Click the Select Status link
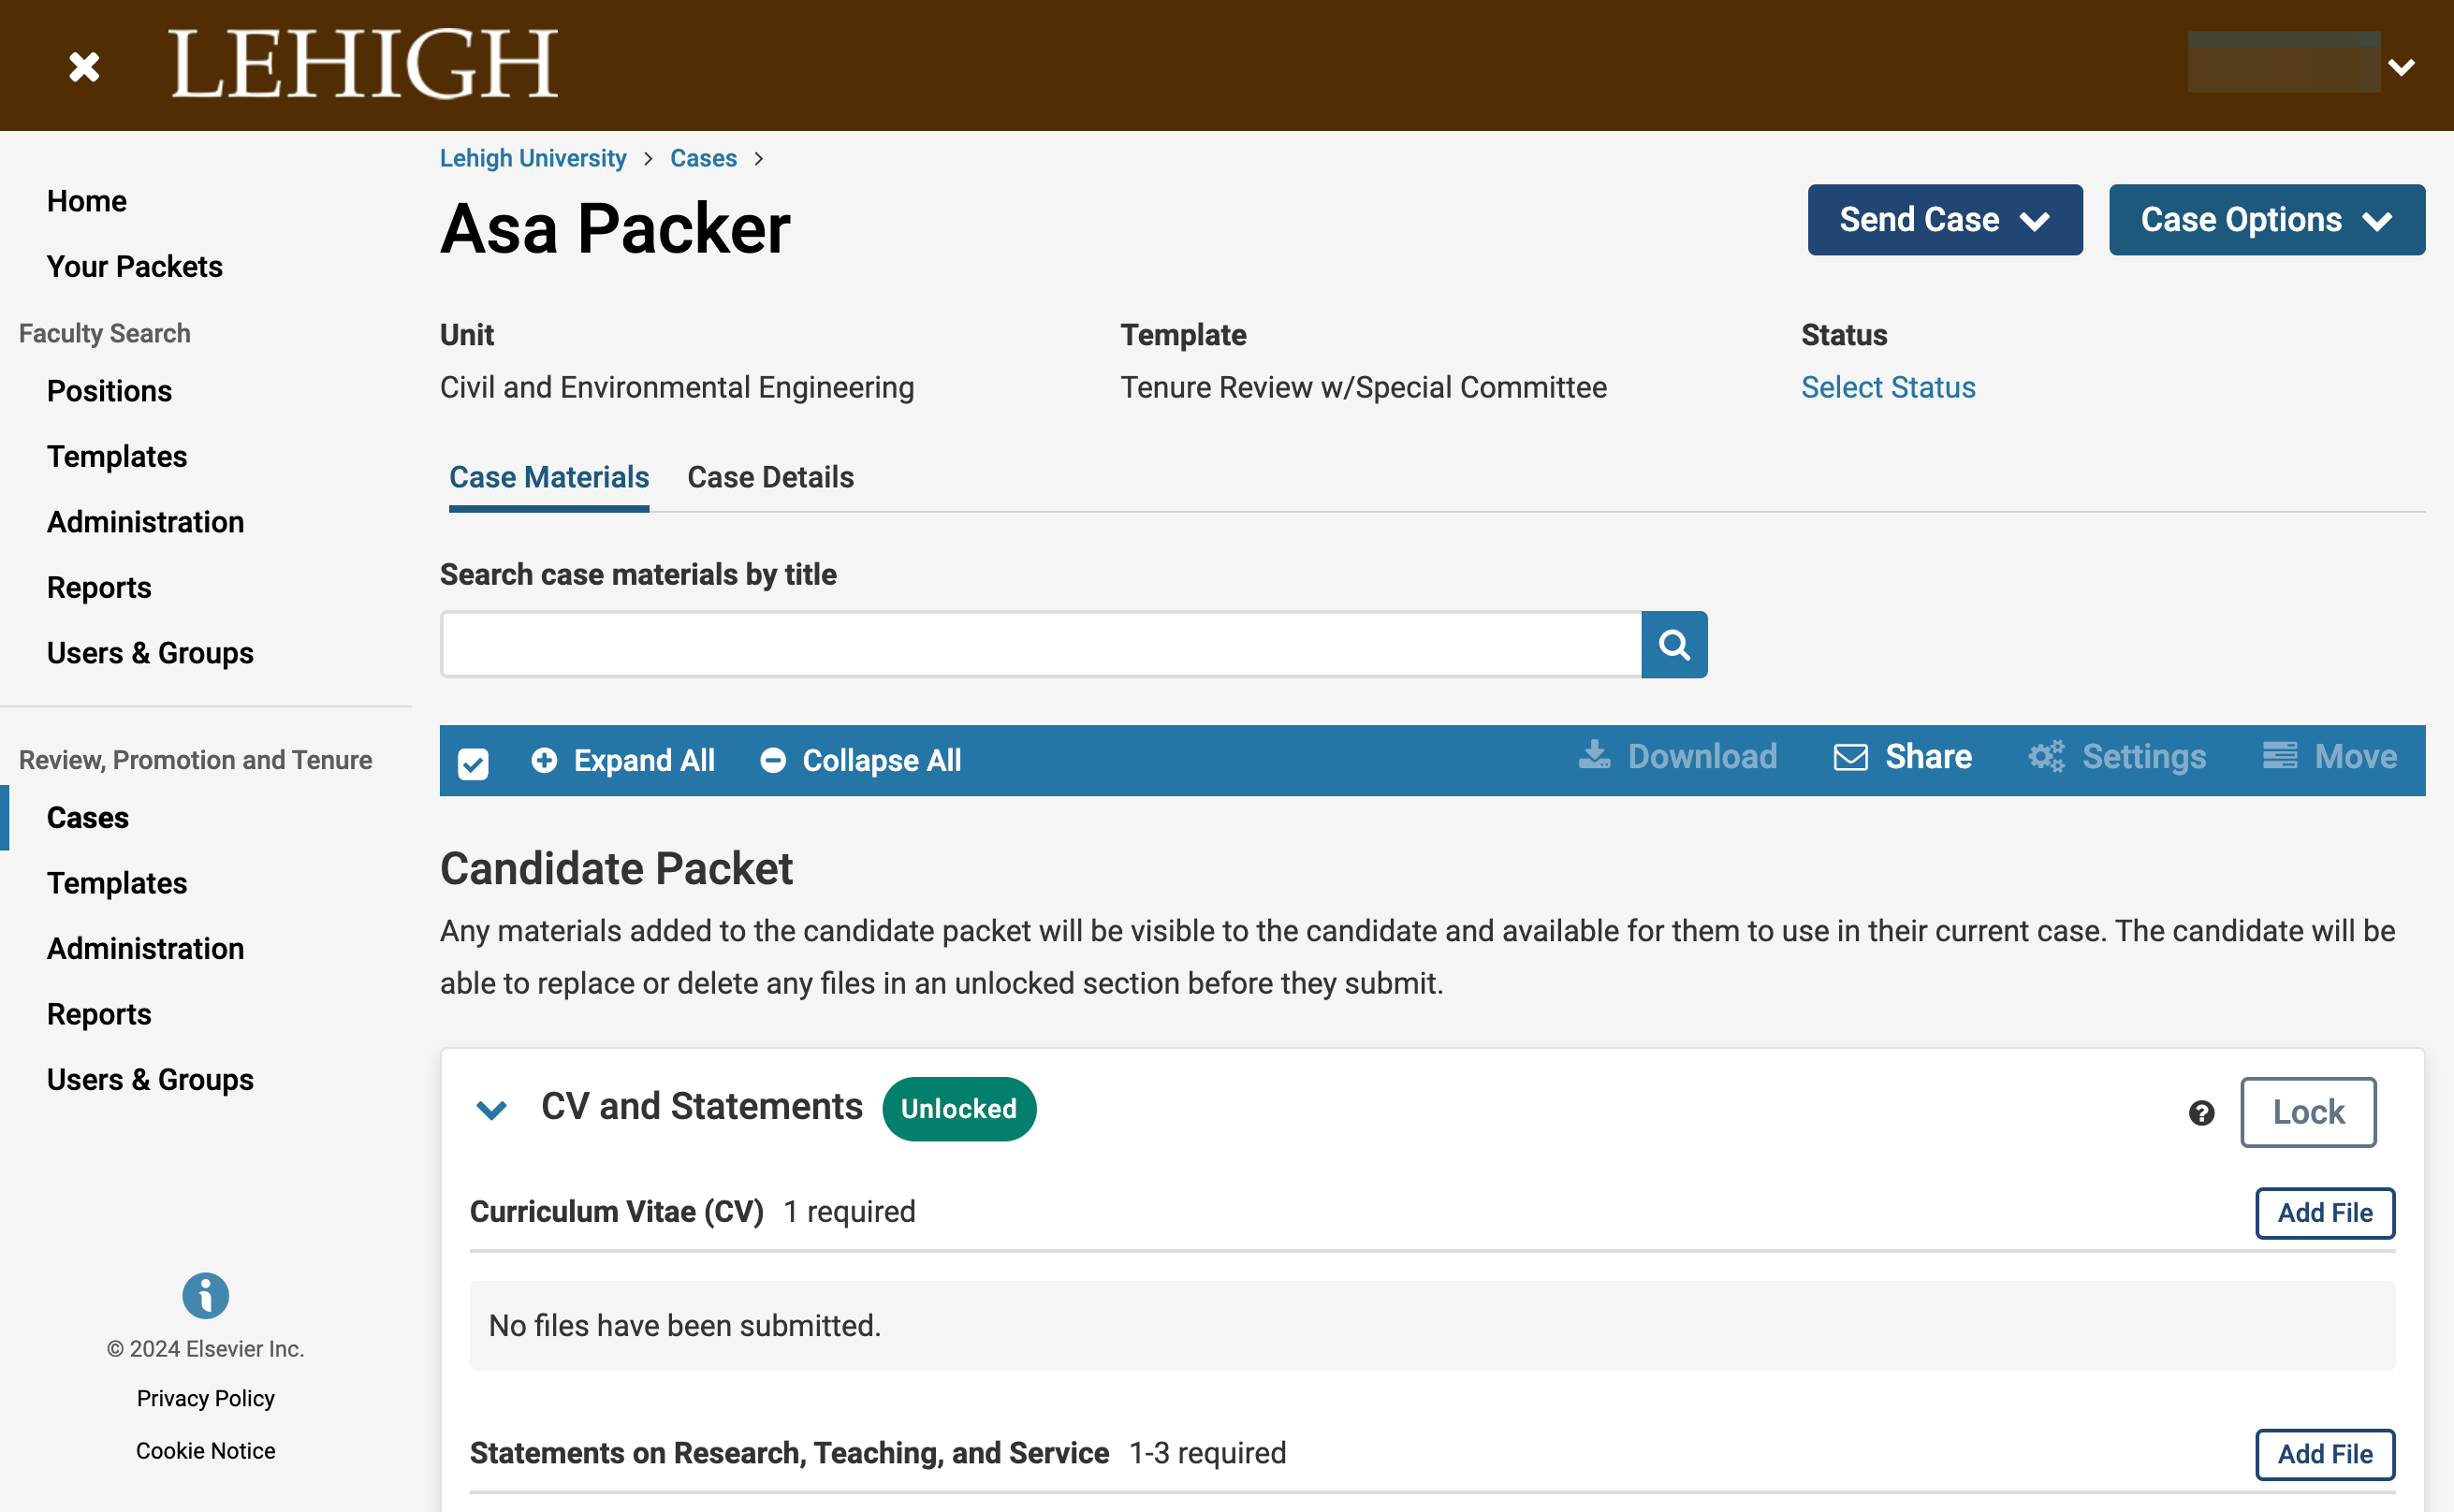The image size is (2454, 1512). (x=1888, y=387)
